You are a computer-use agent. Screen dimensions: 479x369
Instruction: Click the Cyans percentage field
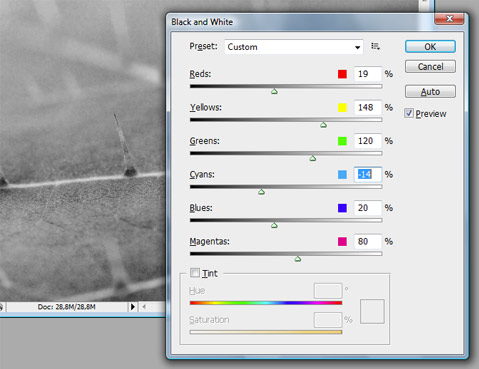pos(368,174)
